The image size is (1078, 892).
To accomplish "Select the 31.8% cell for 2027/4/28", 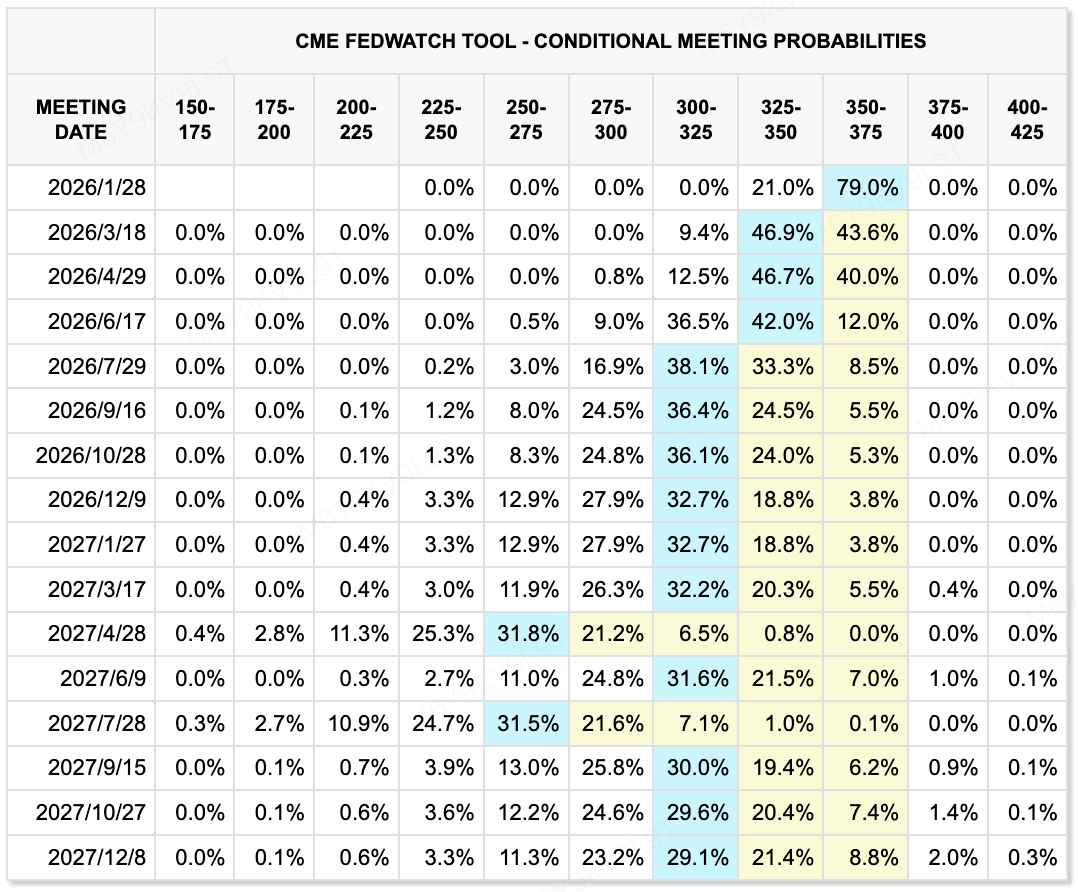I will point(526,634).
